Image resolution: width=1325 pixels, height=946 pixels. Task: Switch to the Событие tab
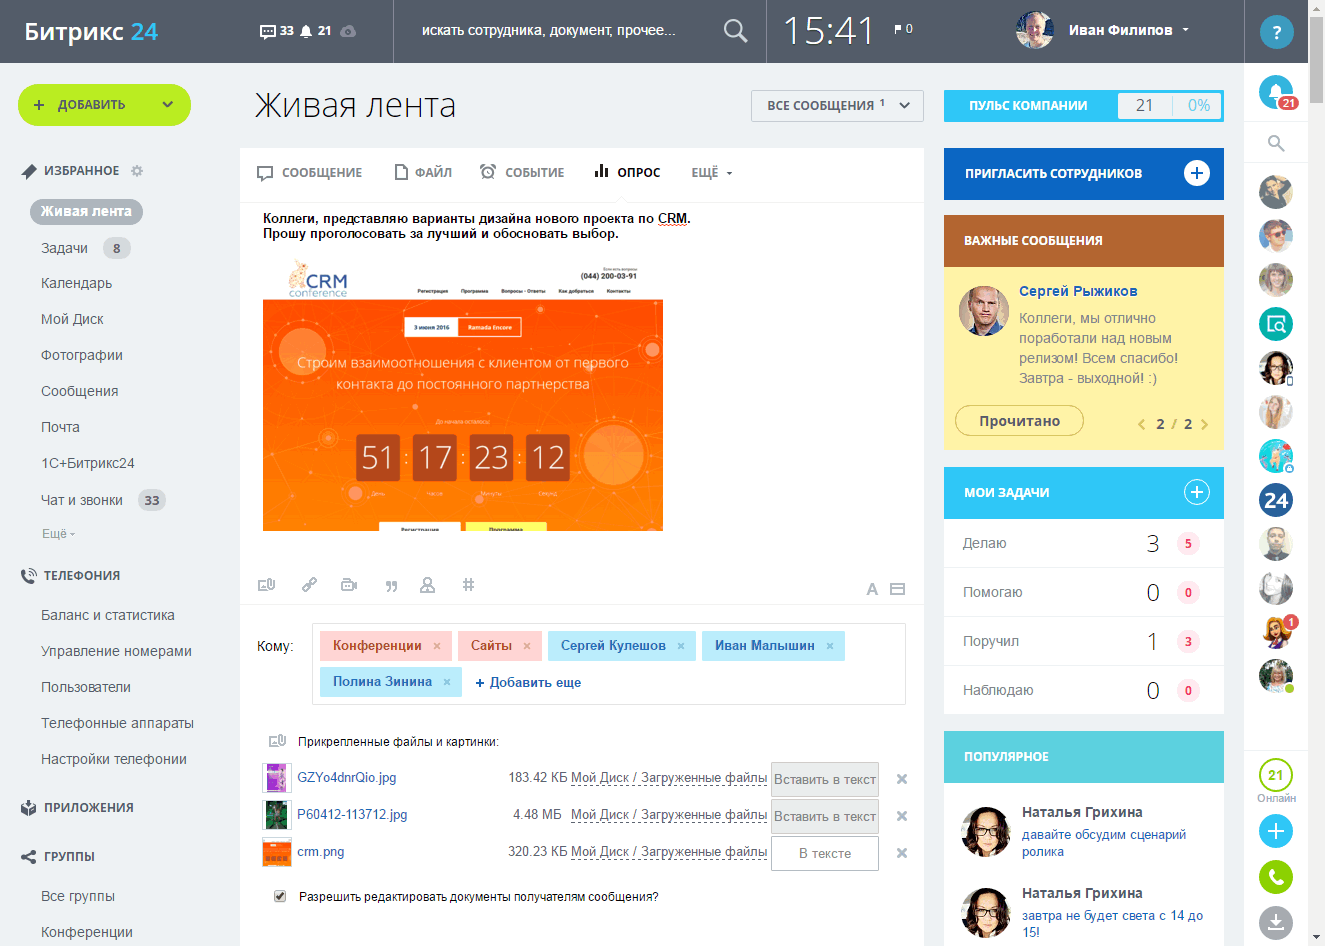(522, 173)
